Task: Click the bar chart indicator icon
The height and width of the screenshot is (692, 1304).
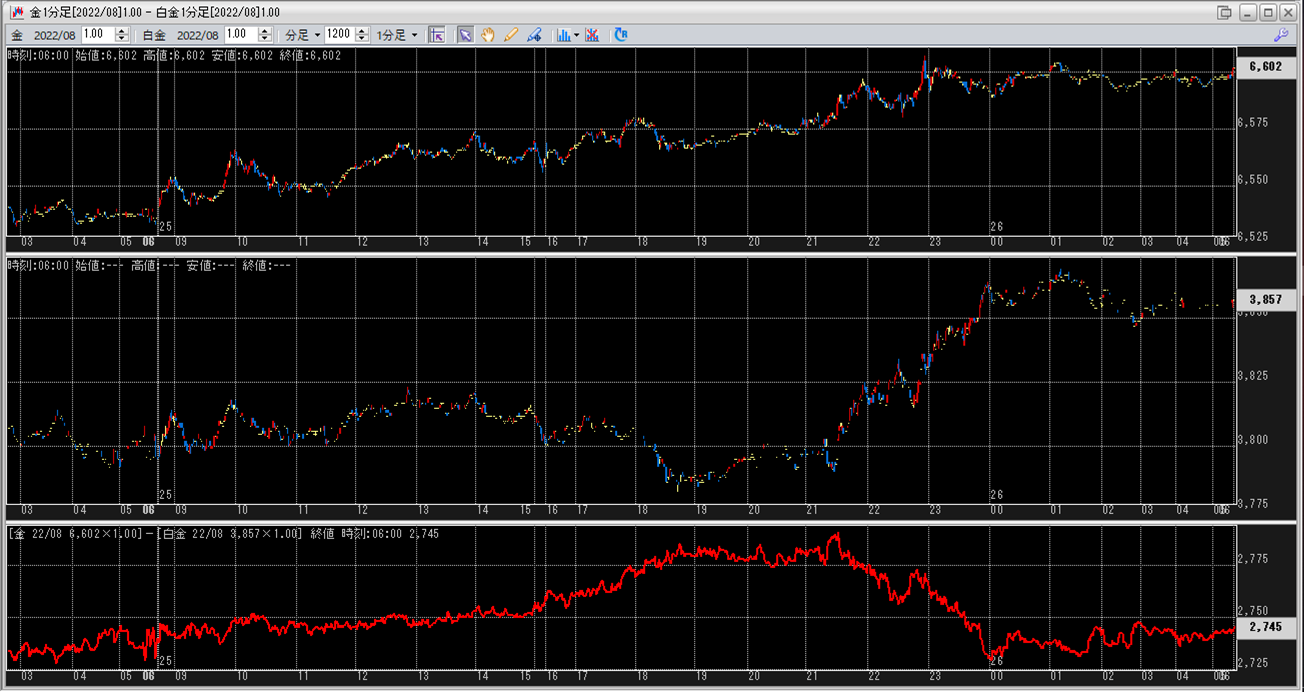Action: [563, 35]
